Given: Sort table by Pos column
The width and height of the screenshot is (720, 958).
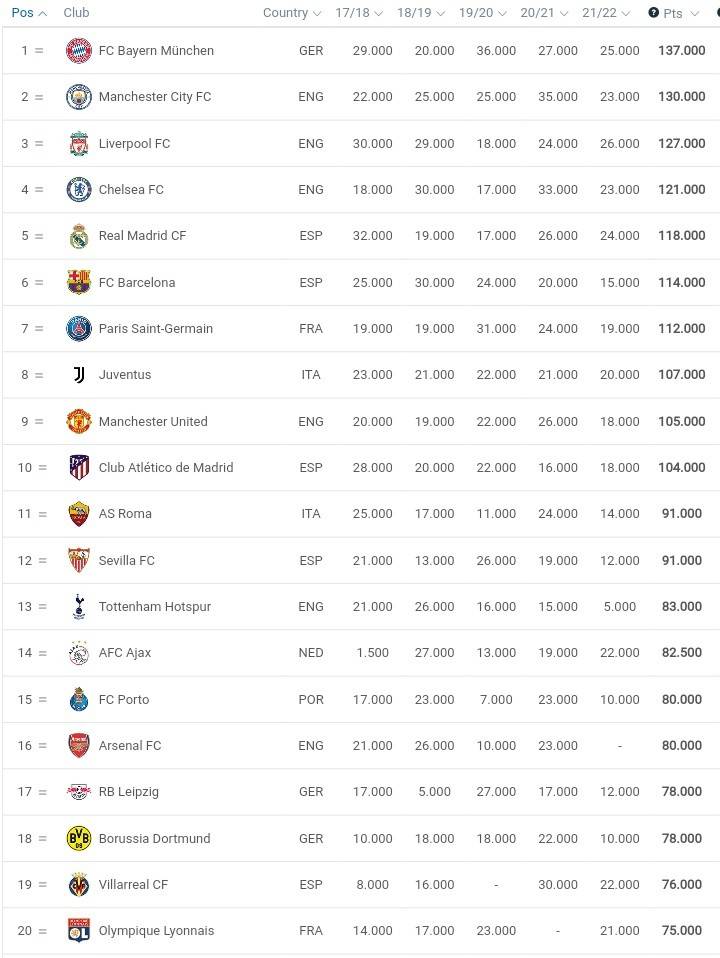Looking at the screenshot, I should [x=29, y=12].
